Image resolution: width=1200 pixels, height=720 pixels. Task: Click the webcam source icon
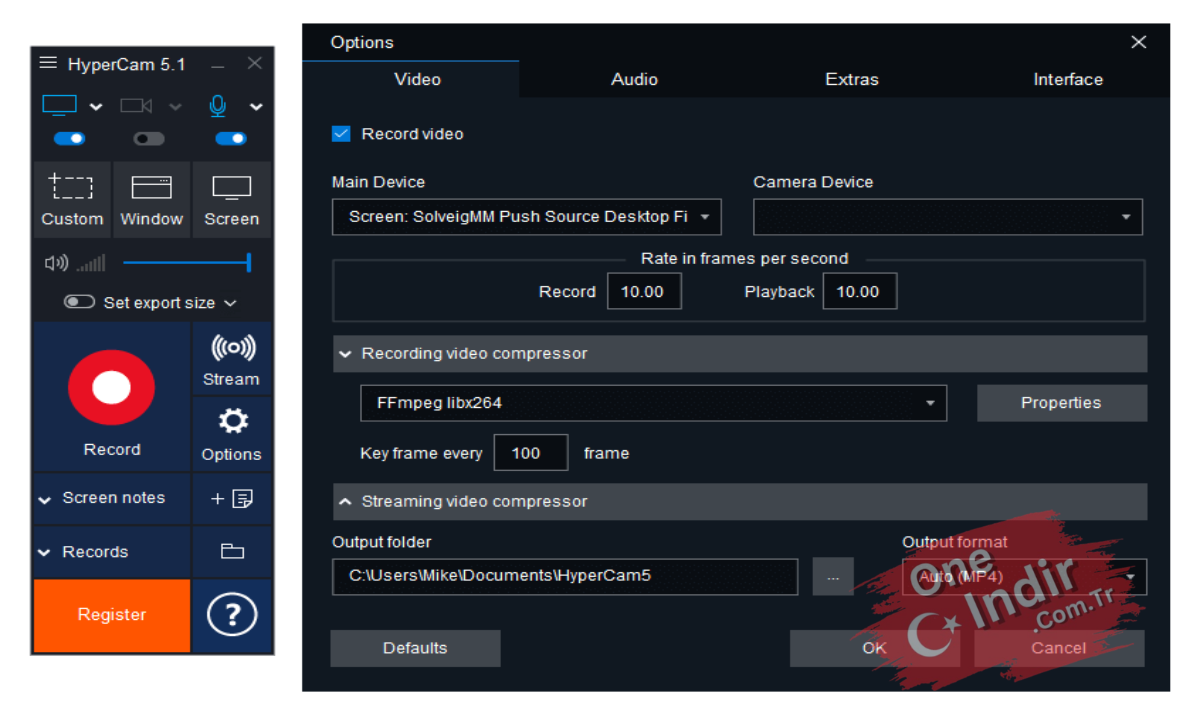pos(136,105)
